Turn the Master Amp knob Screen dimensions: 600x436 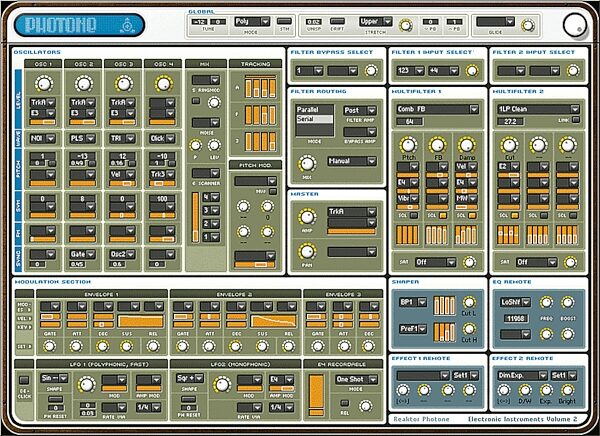(x=307, y=217)
